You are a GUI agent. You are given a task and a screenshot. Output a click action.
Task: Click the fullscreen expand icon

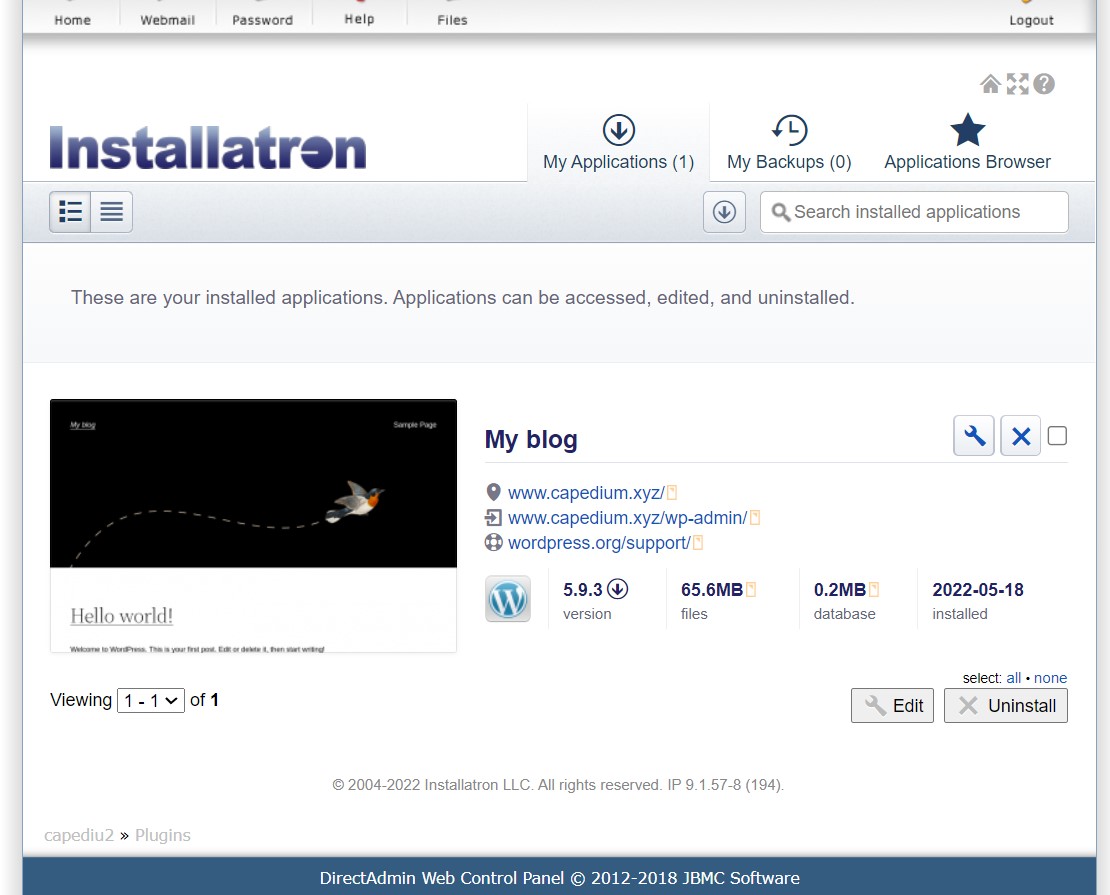(1017, 84)
